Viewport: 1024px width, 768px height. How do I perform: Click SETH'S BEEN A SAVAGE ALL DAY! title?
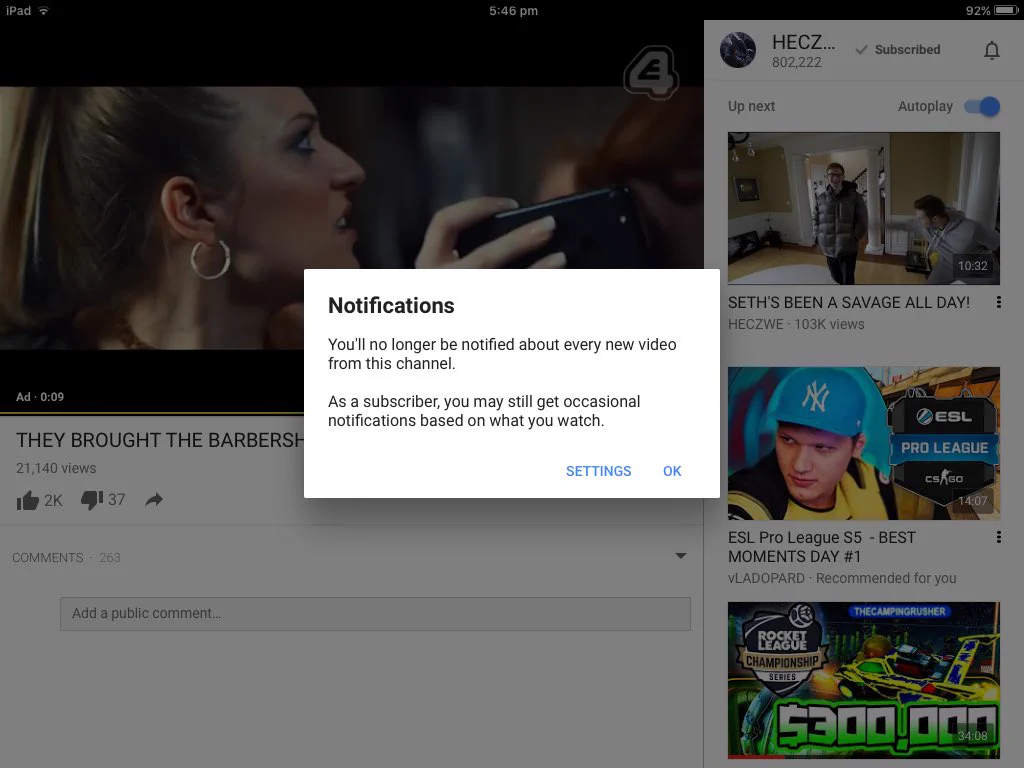click(848, 302)
